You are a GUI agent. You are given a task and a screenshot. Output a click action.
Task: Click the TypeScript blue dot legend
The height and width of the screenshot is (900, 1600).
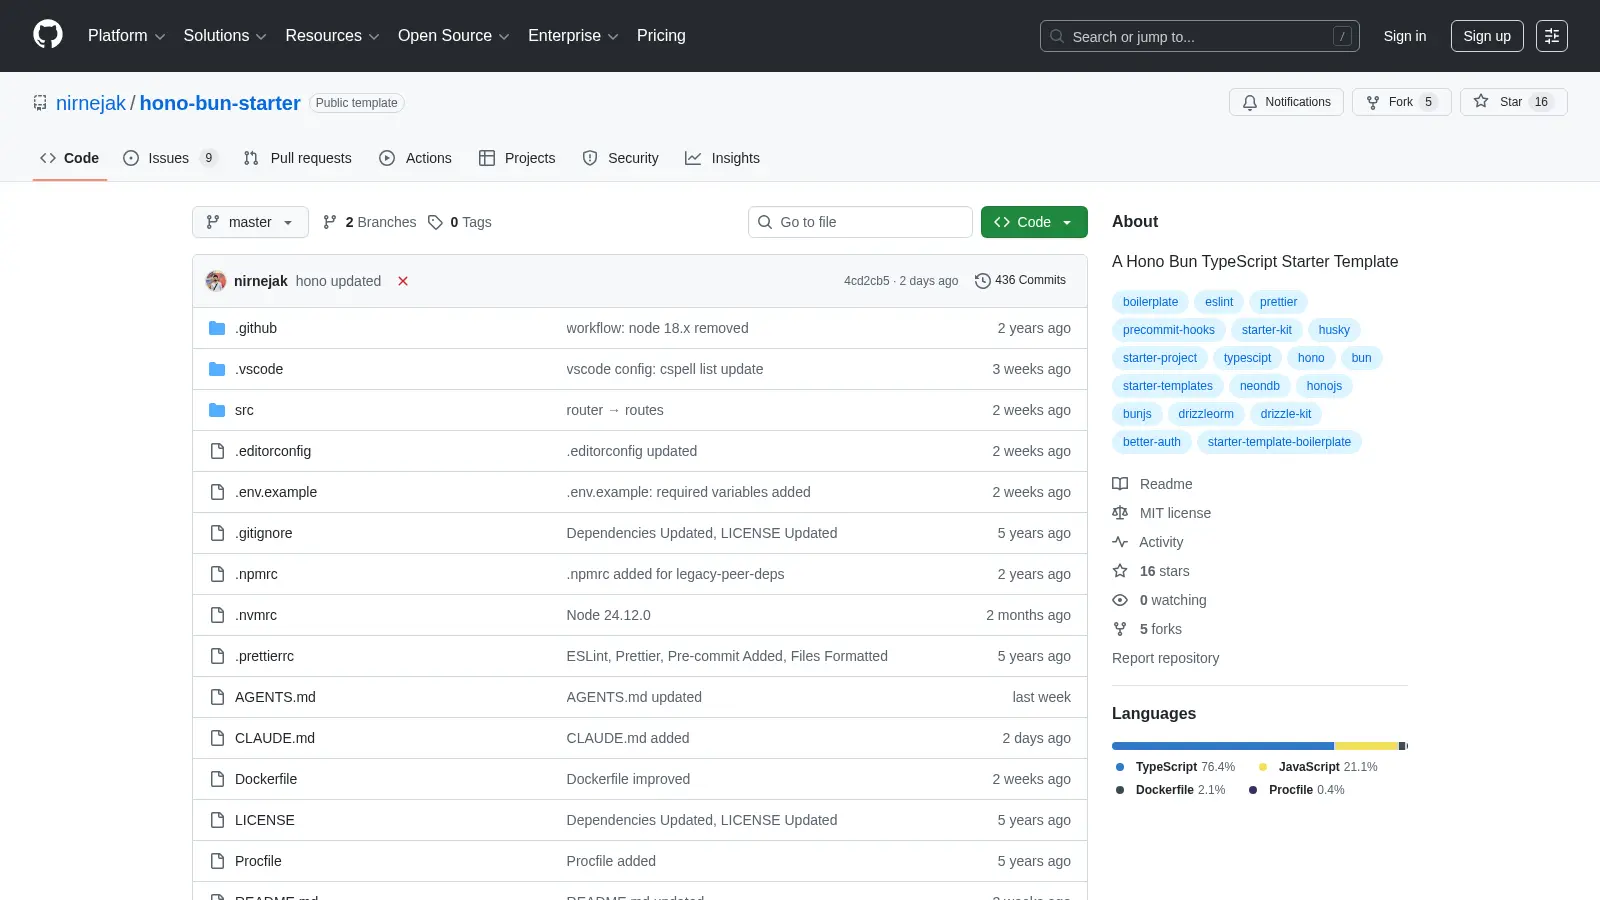click(x=1120, y=767)
